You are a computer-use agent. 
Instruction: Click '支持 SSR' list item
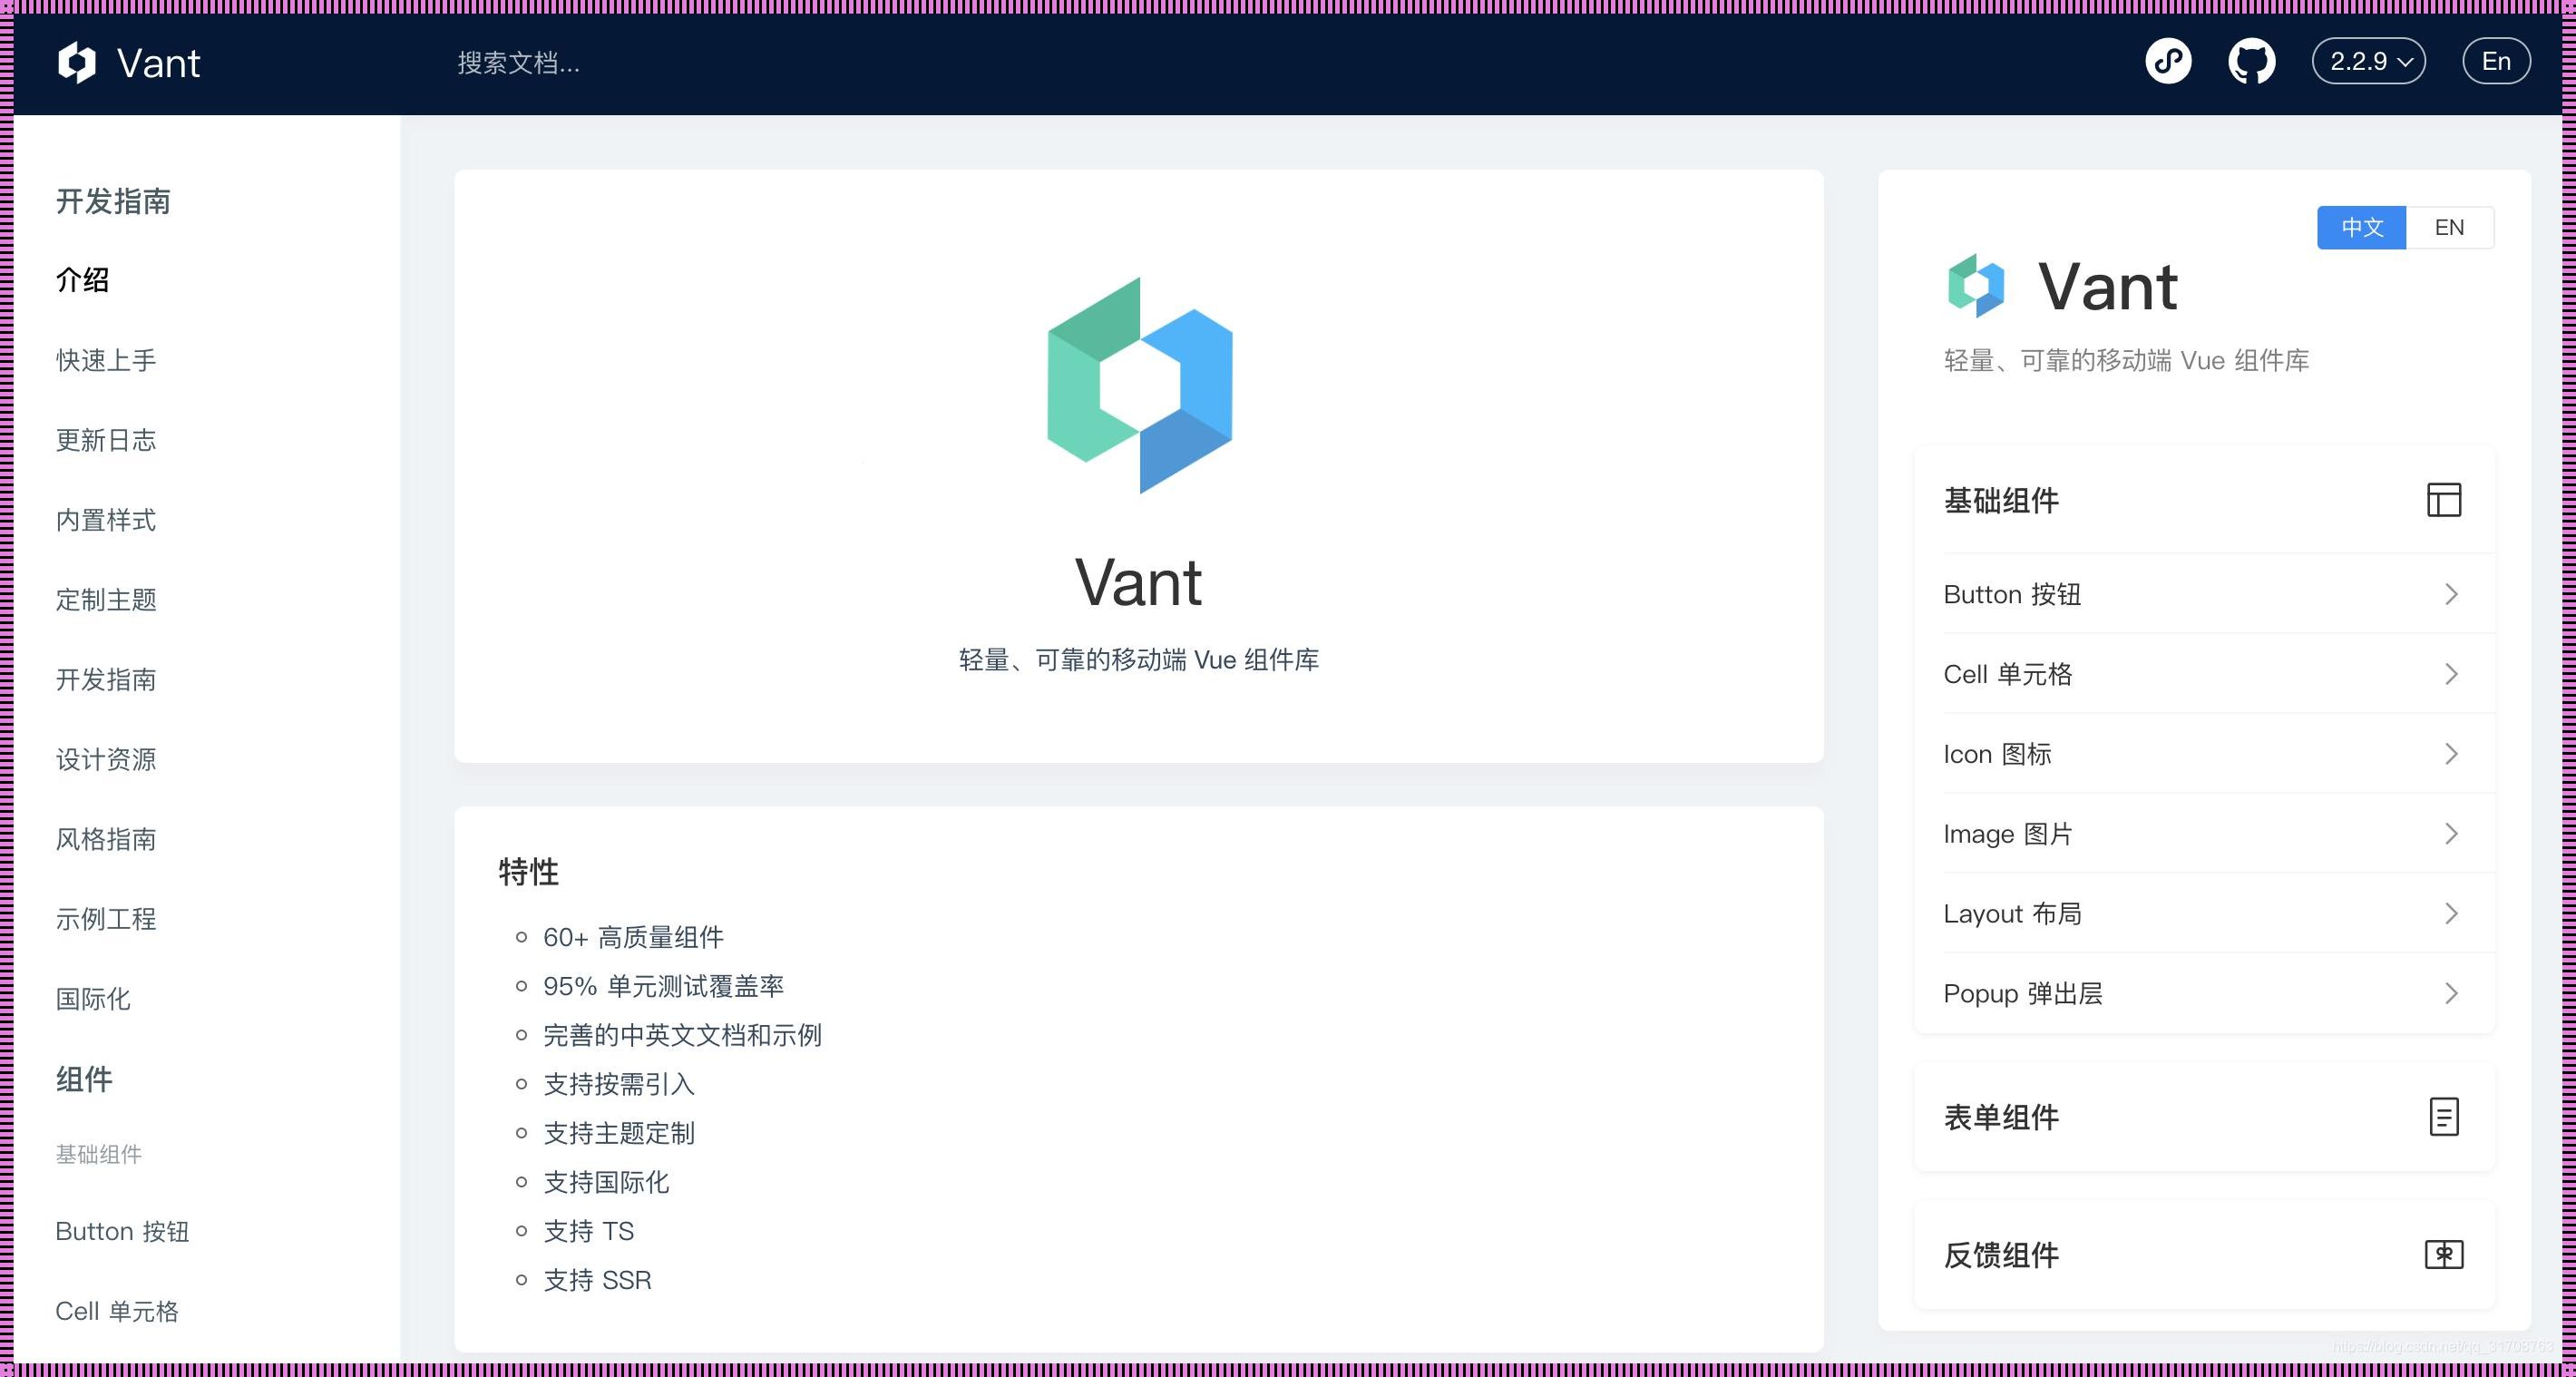coord(597,1281)
